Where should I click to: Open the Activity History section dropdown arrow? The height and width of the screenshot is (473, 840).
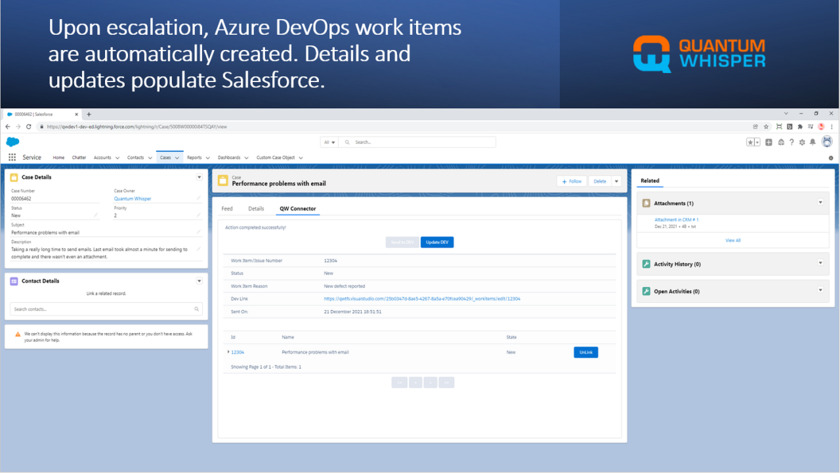point(820,263)
